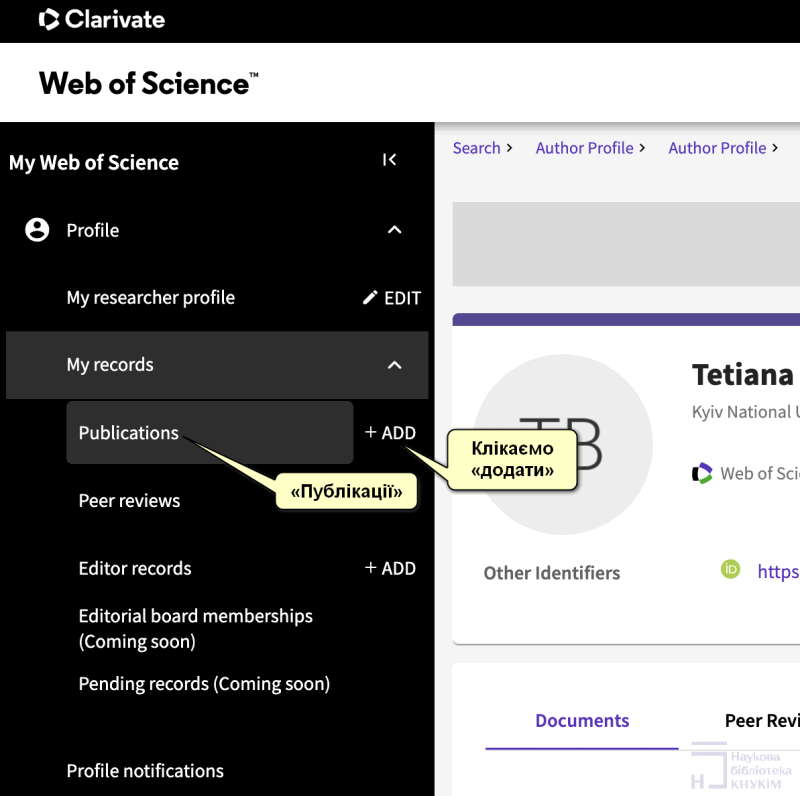Open My researcher profile

tap(151, 298)
